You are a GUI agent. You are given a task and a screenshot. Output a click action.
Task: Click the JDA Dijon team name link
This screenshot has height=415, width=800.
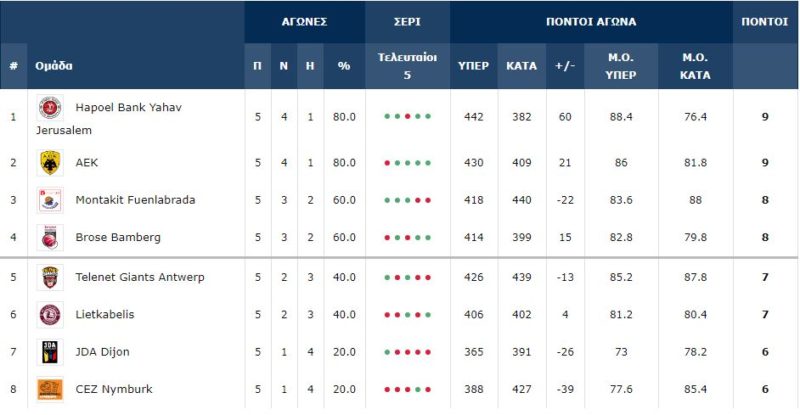tap(102, 352)
